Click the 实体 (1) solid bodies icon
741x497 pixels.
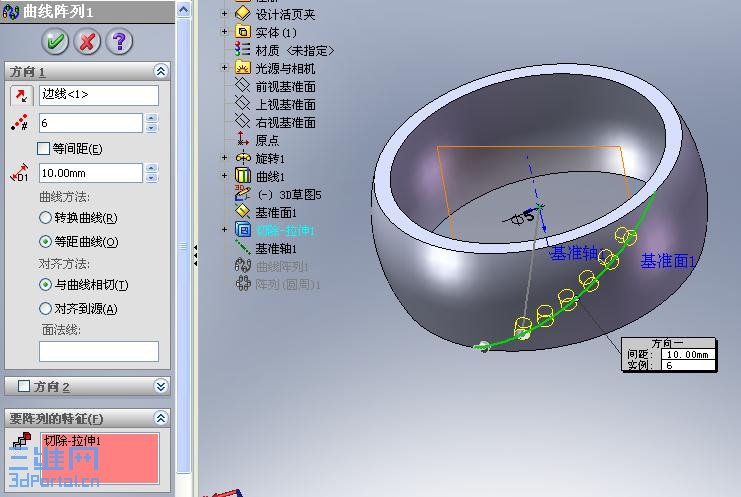[x=242, y=32]
